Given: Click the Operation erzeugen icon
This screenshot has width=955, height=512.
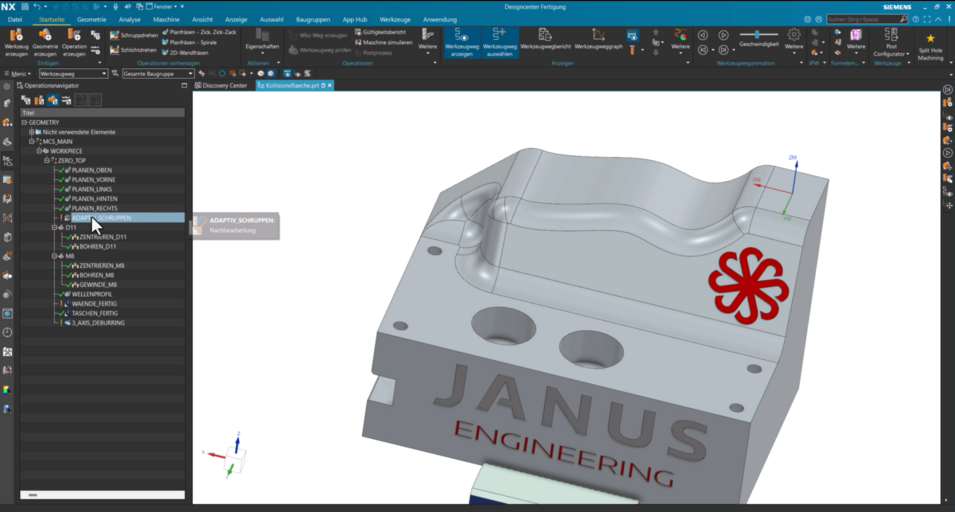Looking at the screenshot, I should (x=74, y=43).
